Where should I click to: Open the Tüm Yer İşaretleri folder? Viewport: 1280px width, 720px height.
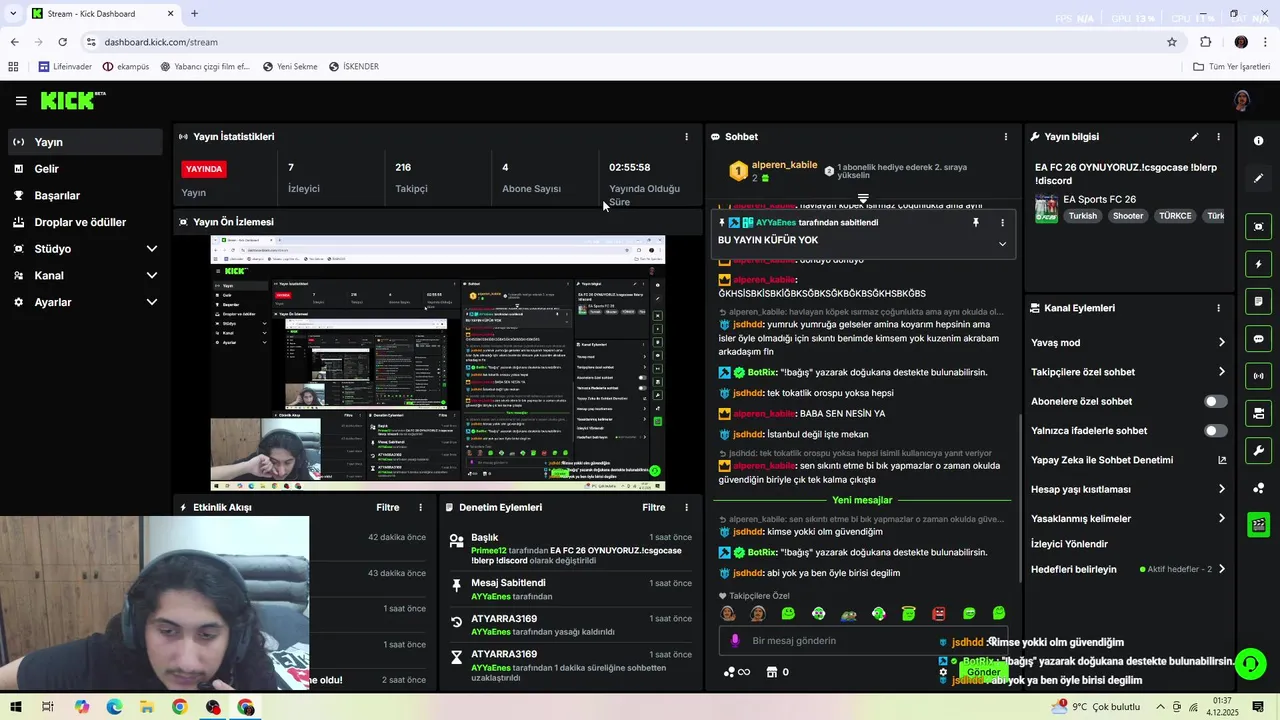pyautogui.click(x=1231, y=67)
